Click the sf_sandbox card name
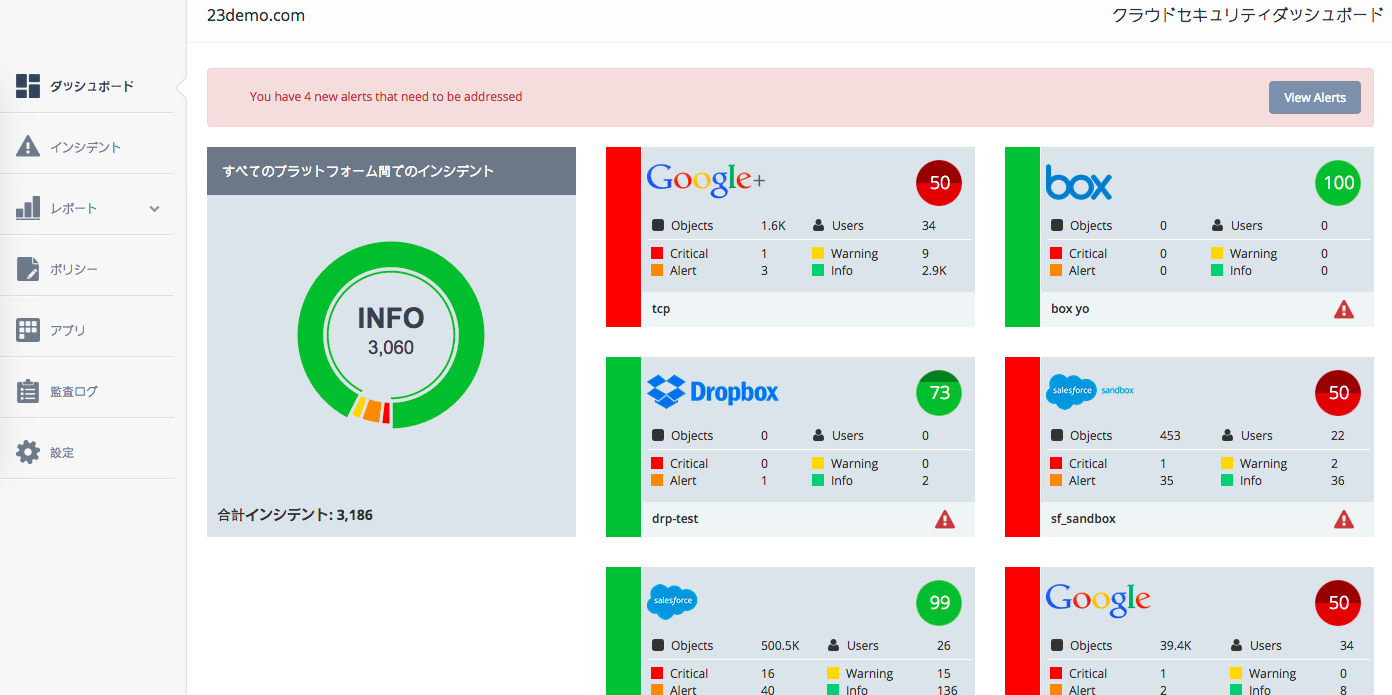 1083,519
